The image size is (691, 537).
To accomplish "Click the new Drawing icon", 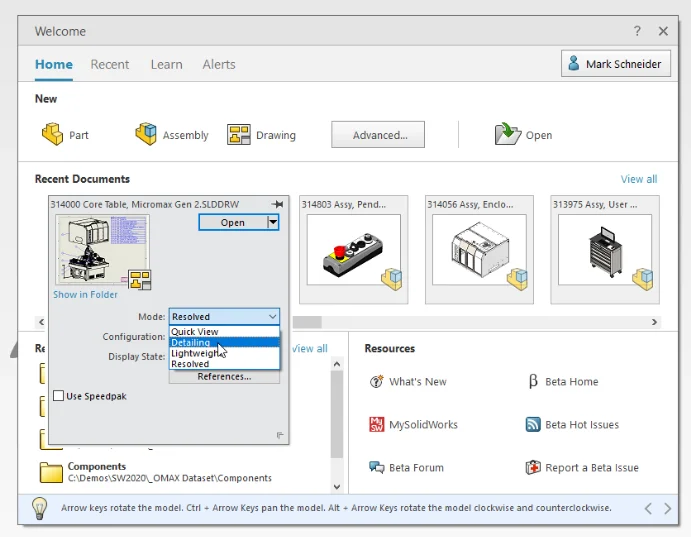I will tap(239, 134).
